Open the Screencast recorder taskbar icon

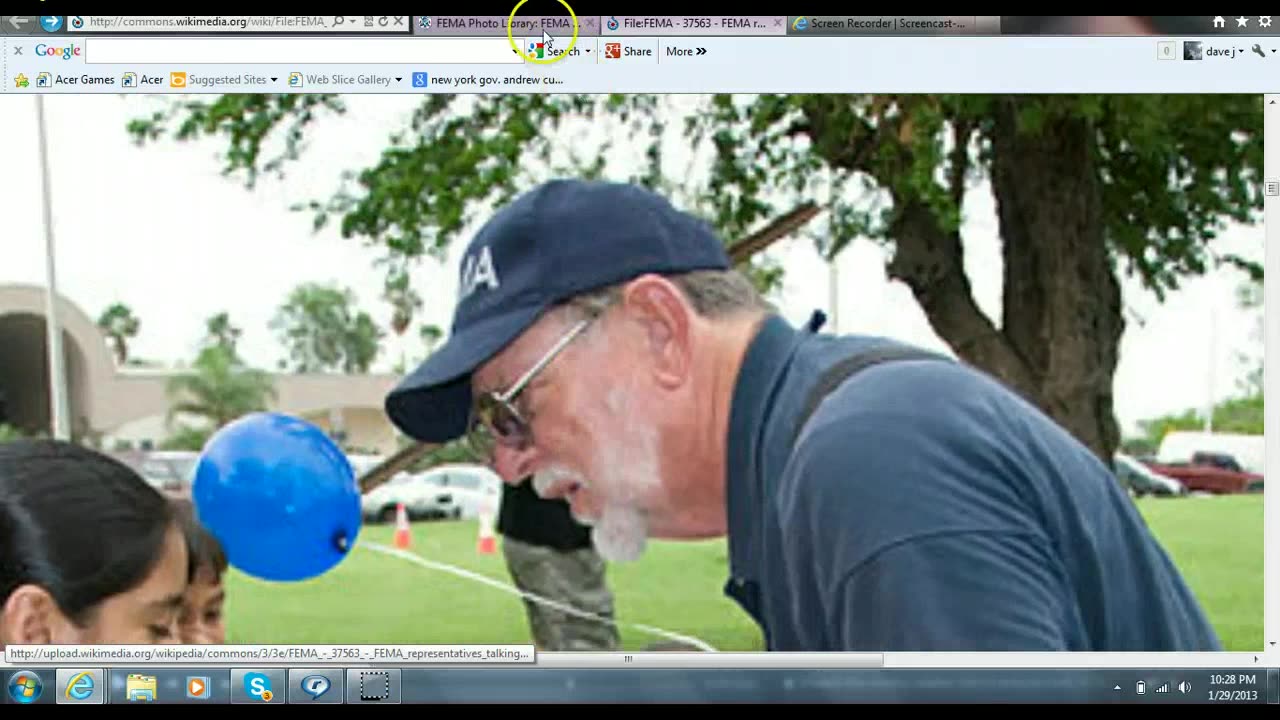[x=316, y=687]
